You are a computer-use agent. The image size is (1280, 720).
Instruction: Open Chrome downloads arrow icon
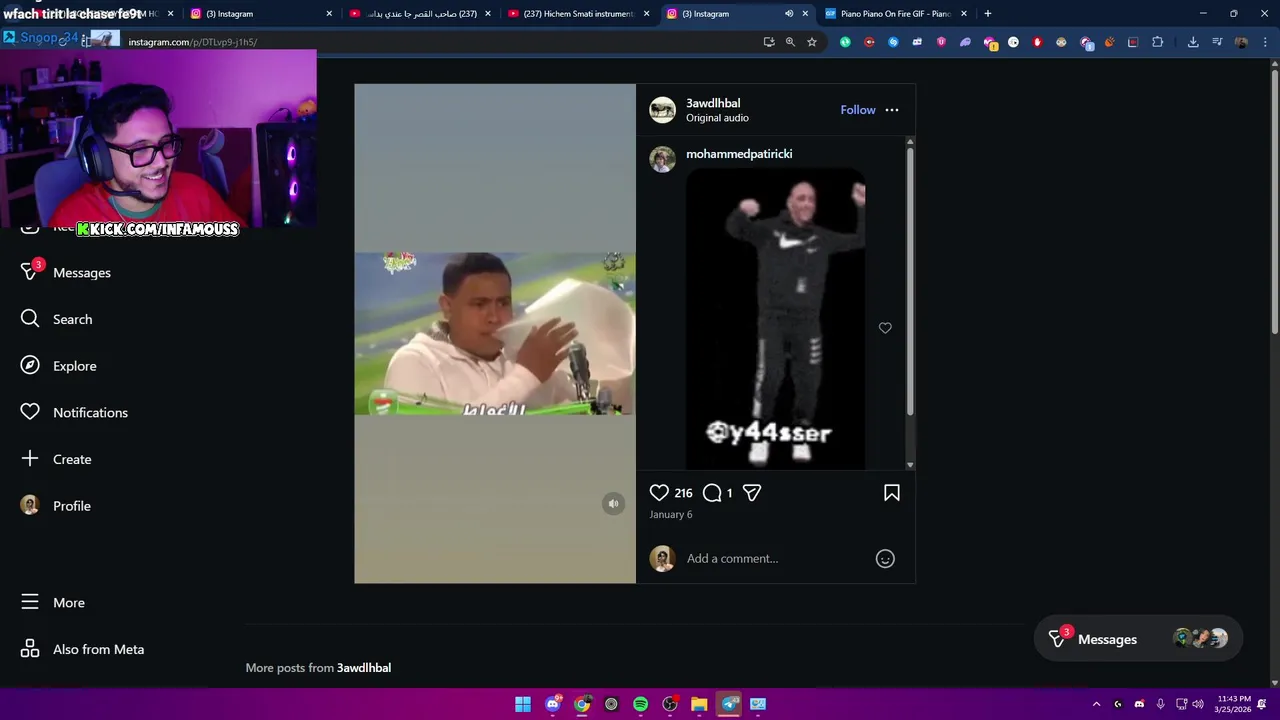coord(1193,42)
